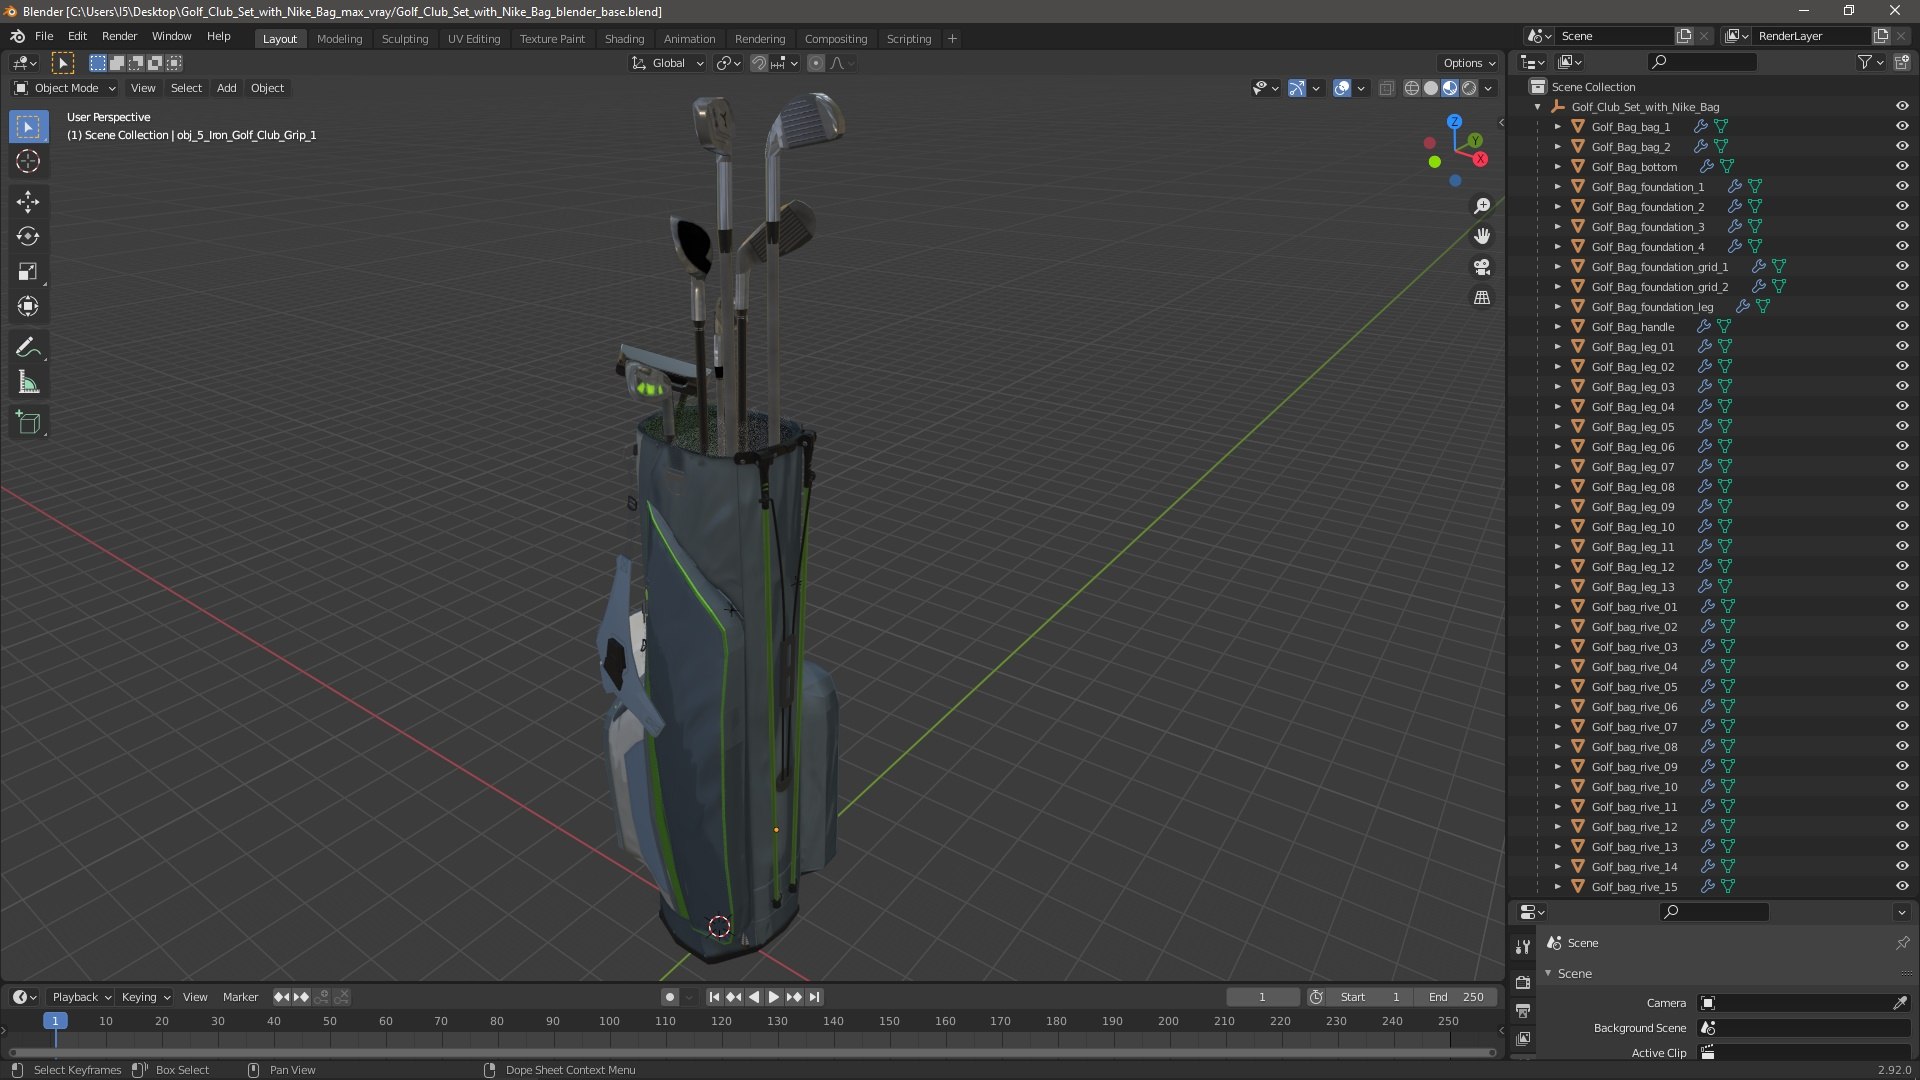Click Marker in timeline header

click(240, 998)
